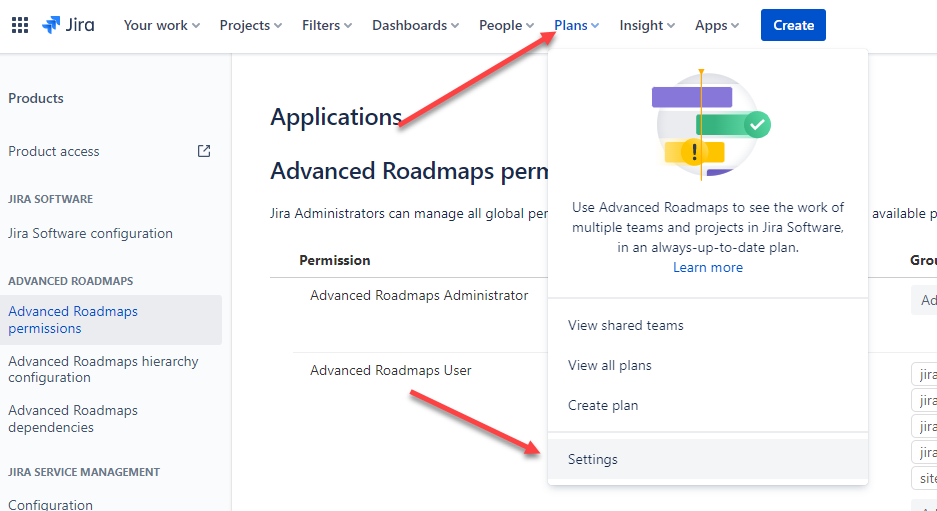The width and height of the screenshot is (937, 511).
Task: Open Settings in Plans menu
Action: [708, 460]
